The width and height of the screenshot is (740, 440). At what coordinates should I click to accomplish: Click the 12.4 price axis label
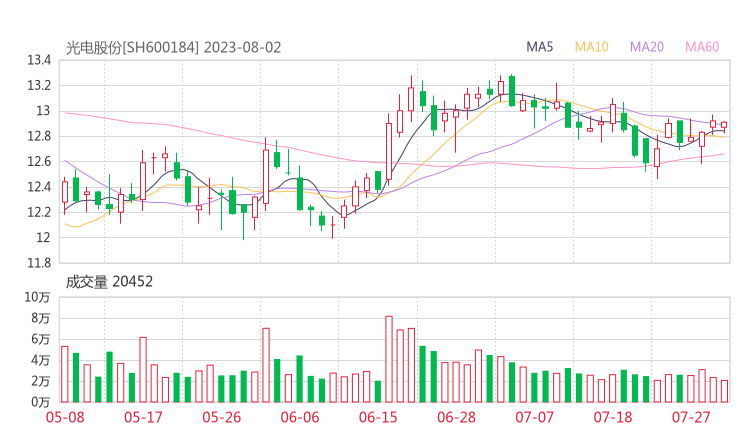pyautogui.click(x=39, y=187)
